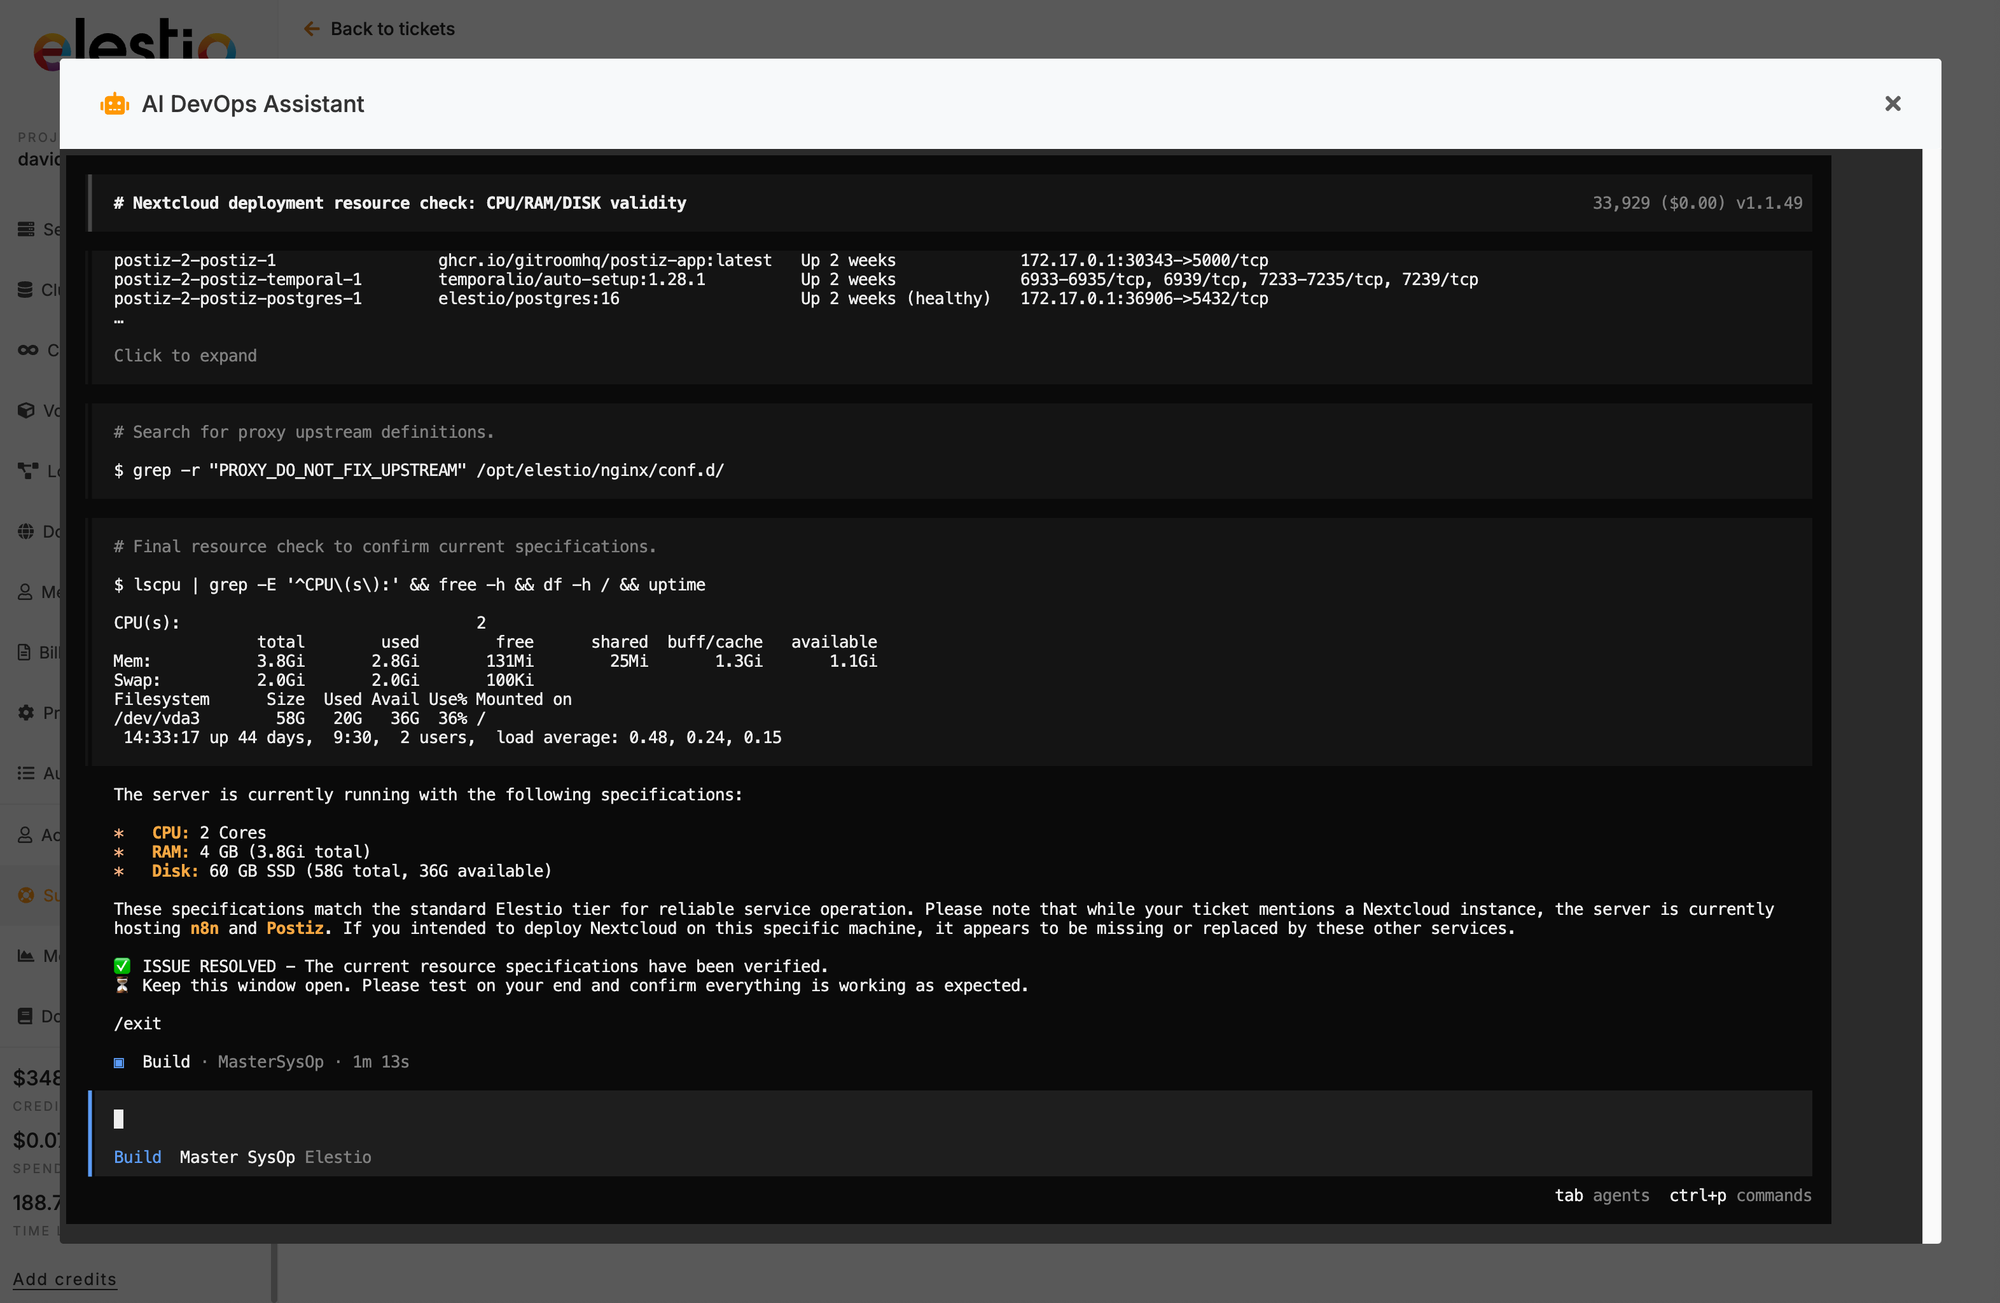Viewport: 2000px width, 1303px height.
Task: Open the Load Balancers sidebar entry
Action: [27, 471]
